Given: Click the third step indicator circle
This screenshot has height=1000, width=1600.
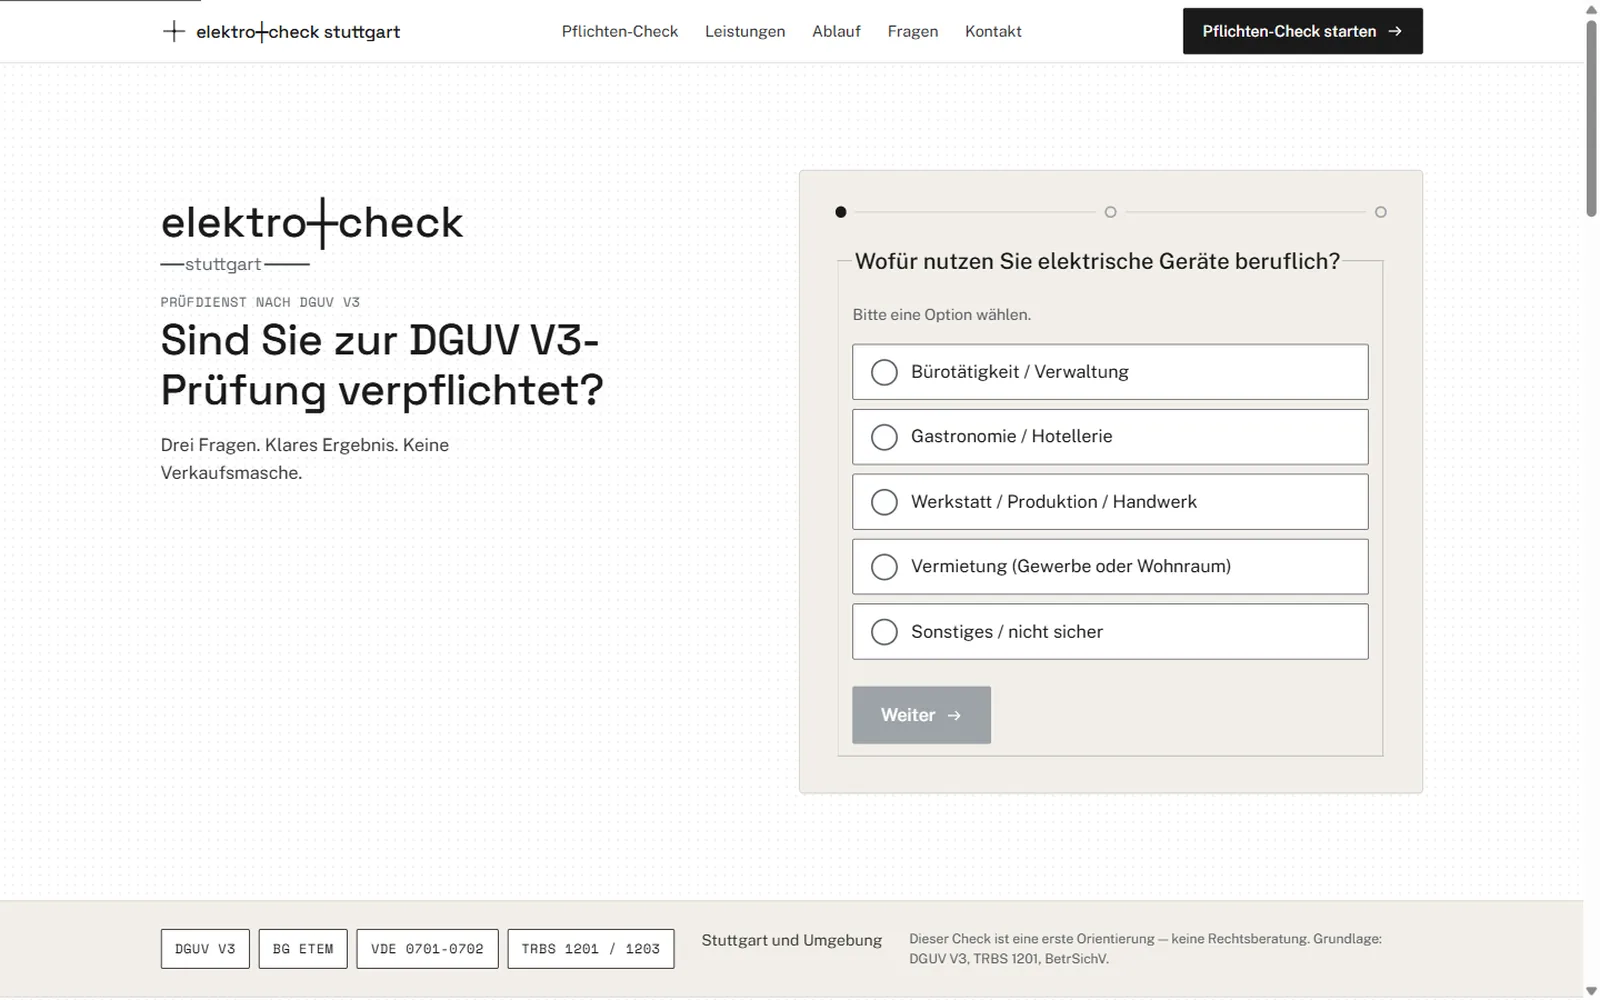Looking at the screenshot, I should tap(1381, 212).
